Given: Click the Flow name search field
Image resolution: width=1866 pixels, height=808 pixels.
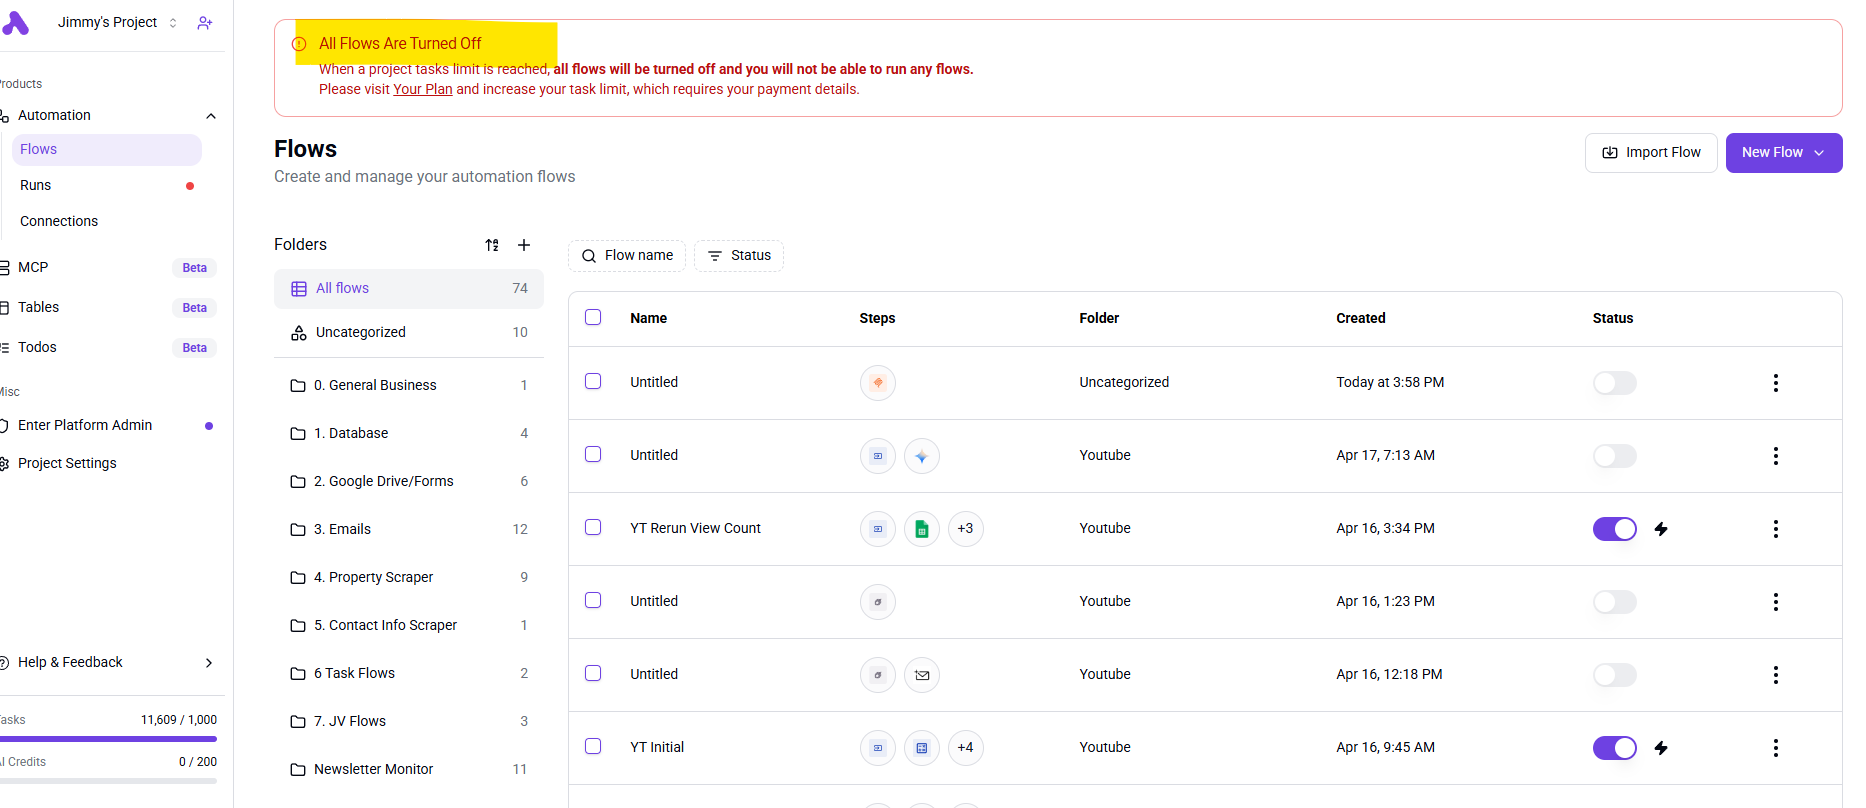Looking at the screenshot, I should [x=627, y=256].
